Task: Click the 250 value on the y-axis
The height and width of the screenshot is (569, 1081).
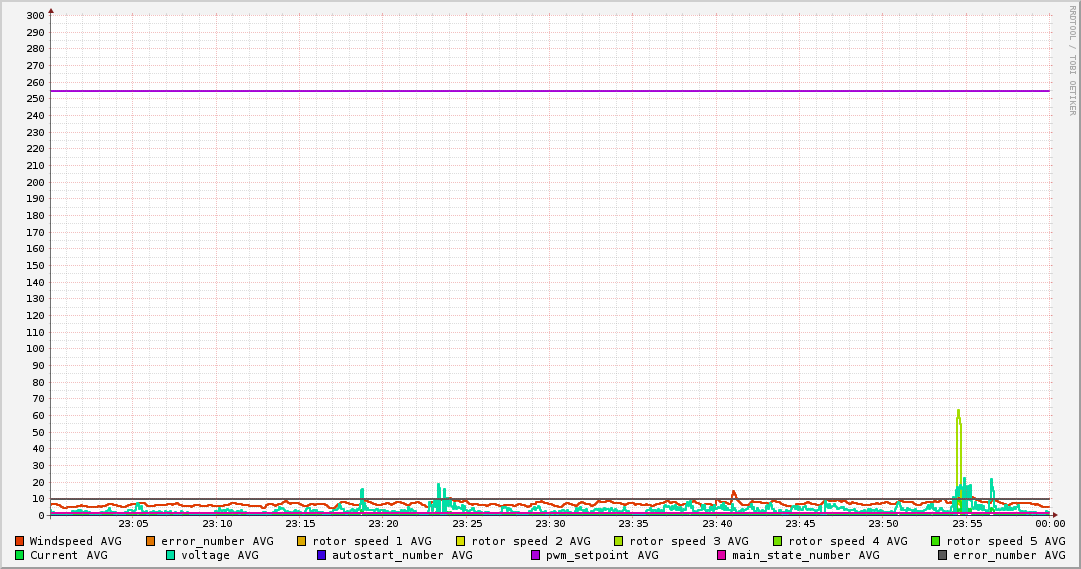Action: (35, 99)
